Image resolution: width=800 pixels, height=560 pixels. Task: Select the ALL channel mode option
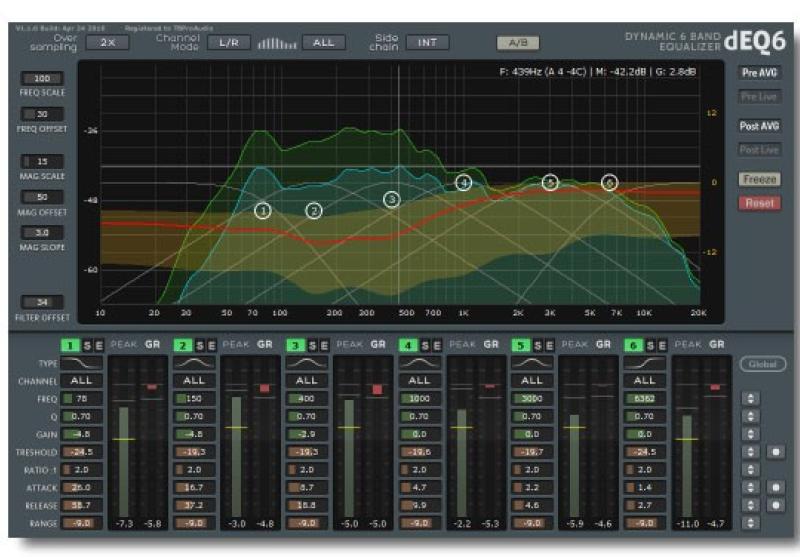pos(323,42)
